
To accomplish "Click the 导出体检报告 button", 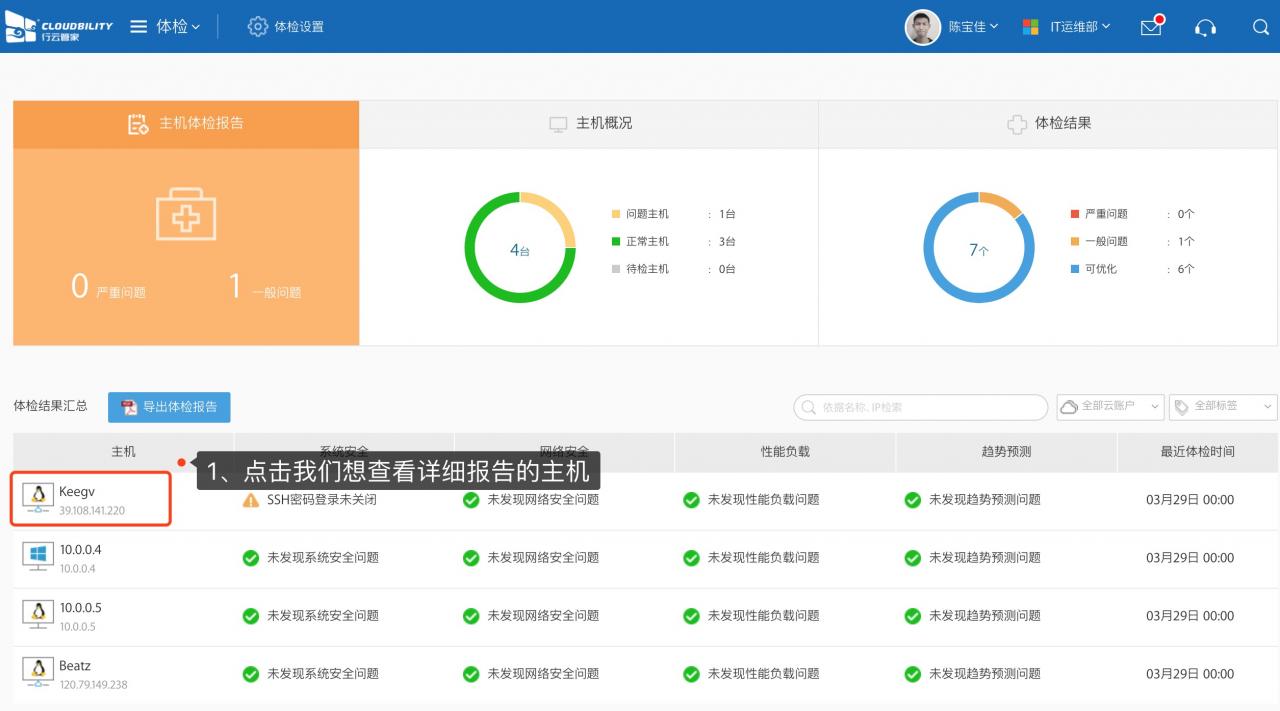I will pos(169,407).
